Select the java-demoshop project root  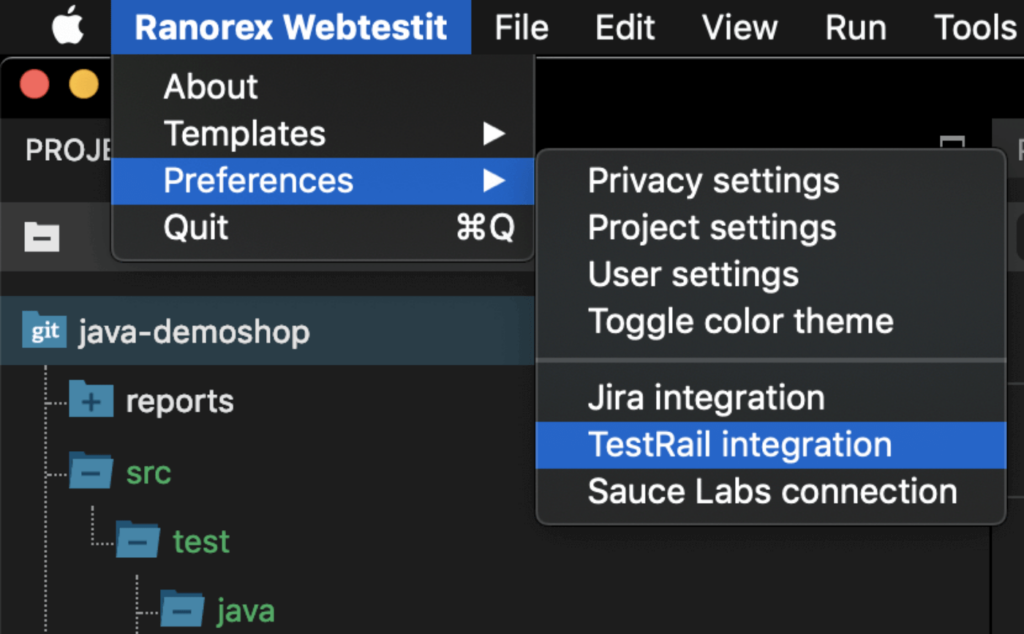(x=194, y=332)
